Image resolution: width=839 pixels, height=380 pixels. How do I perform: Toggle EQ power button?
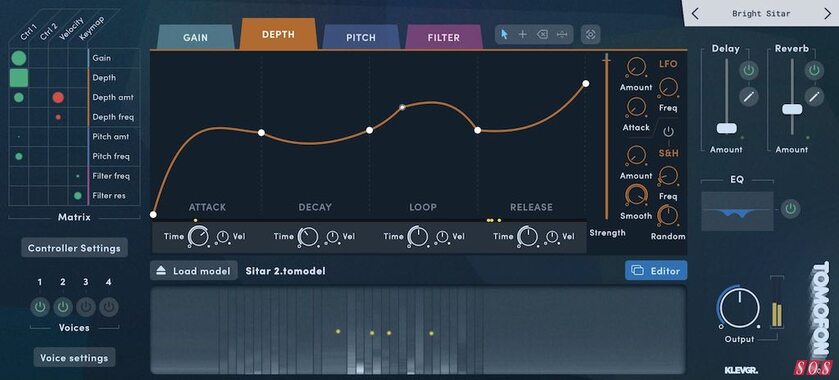pyautogui.click(x=790, y=208)
